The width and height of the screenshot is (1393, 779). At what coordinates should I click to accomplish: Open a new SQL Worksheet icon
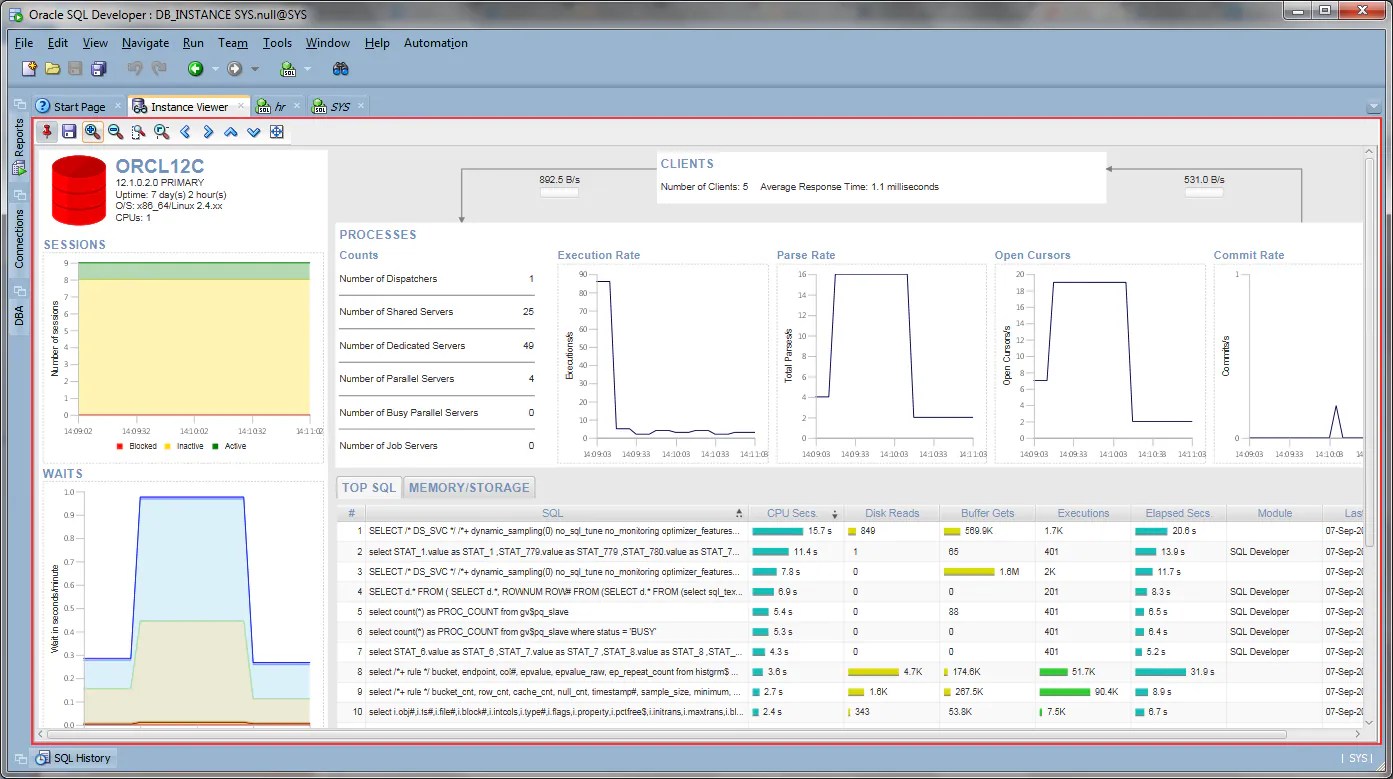pyautogui.click(x=288, y=69)
